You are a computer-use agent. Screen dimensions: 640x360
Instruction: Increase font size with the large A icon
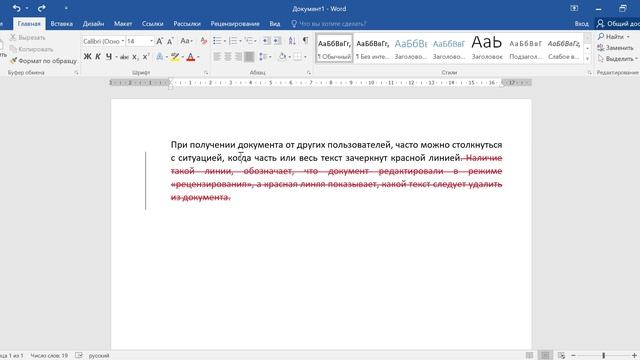160,41
